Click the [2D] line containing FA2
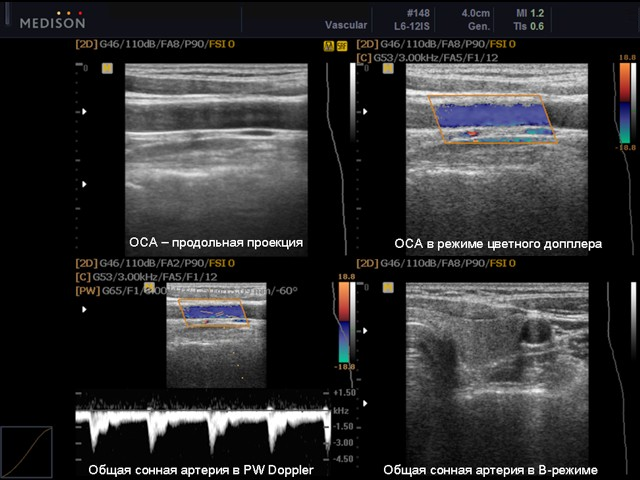The height and width of the screenshot is (480, 640). [x=155, y=263]
